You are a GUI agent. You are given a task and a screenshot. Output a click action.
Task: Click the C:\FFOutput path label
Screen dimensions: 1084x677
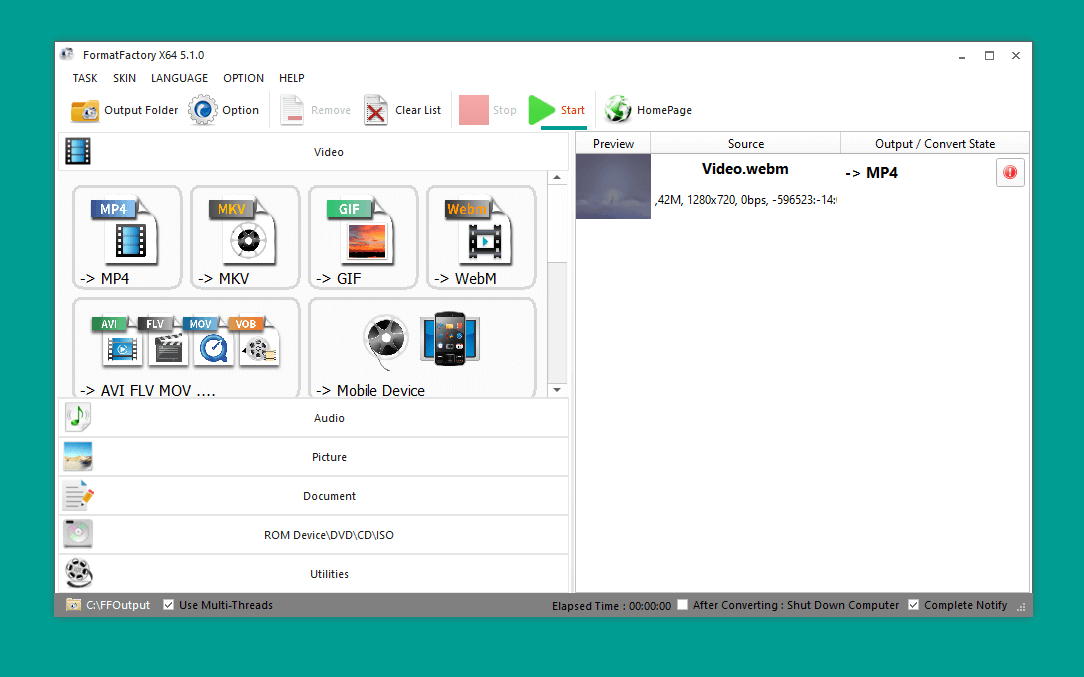(x=118, y=604)
